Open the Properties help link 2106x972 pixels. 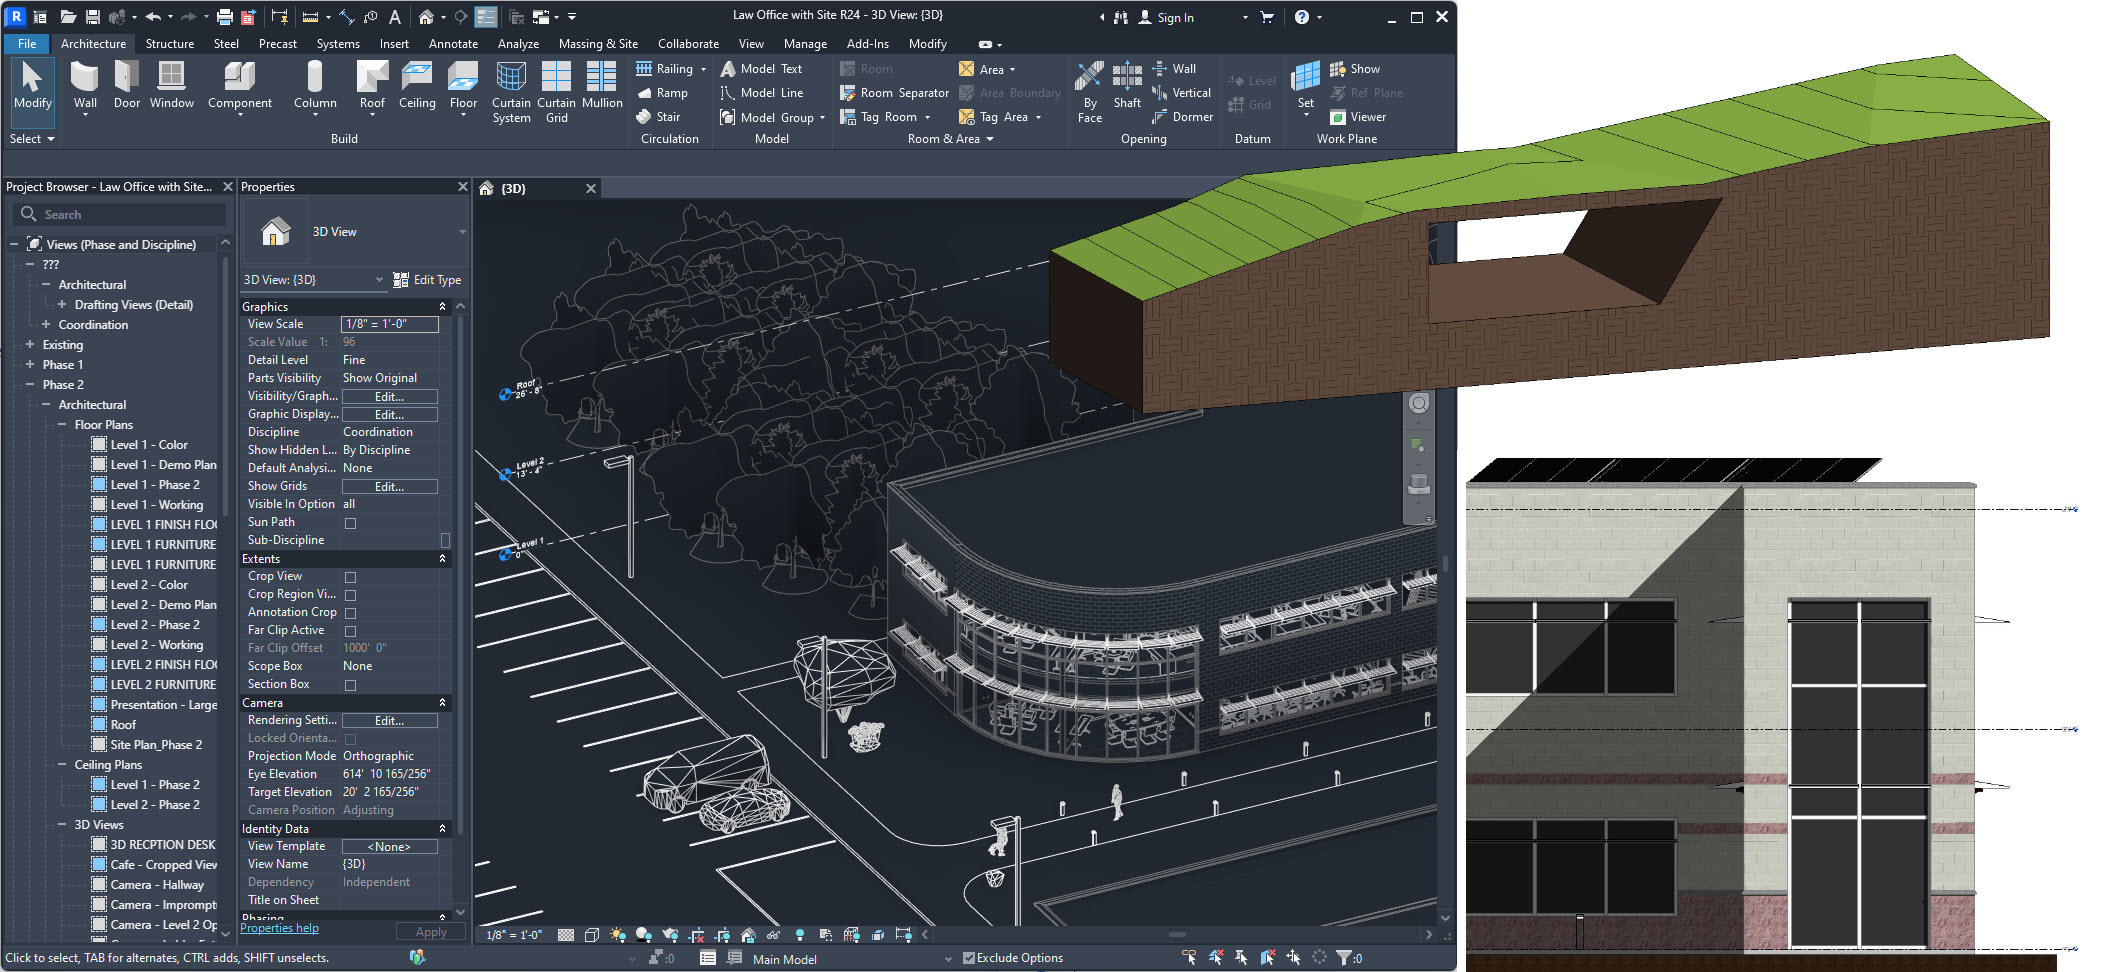click(x=279, y=928)
